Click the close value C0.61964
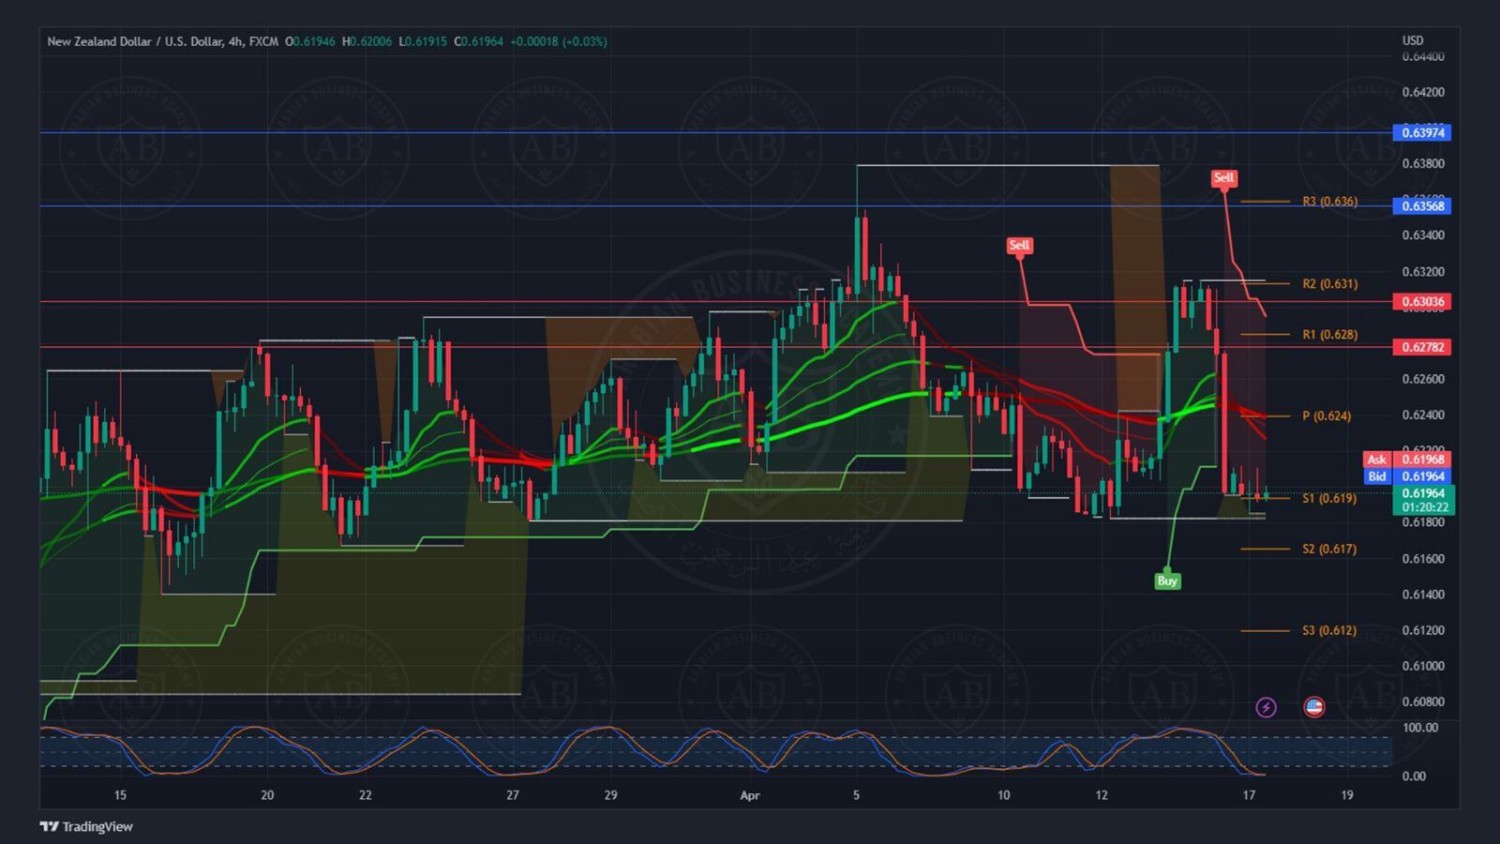Image resolution: width=1500 pixels, height=844 pixels. tap(479, 41)
